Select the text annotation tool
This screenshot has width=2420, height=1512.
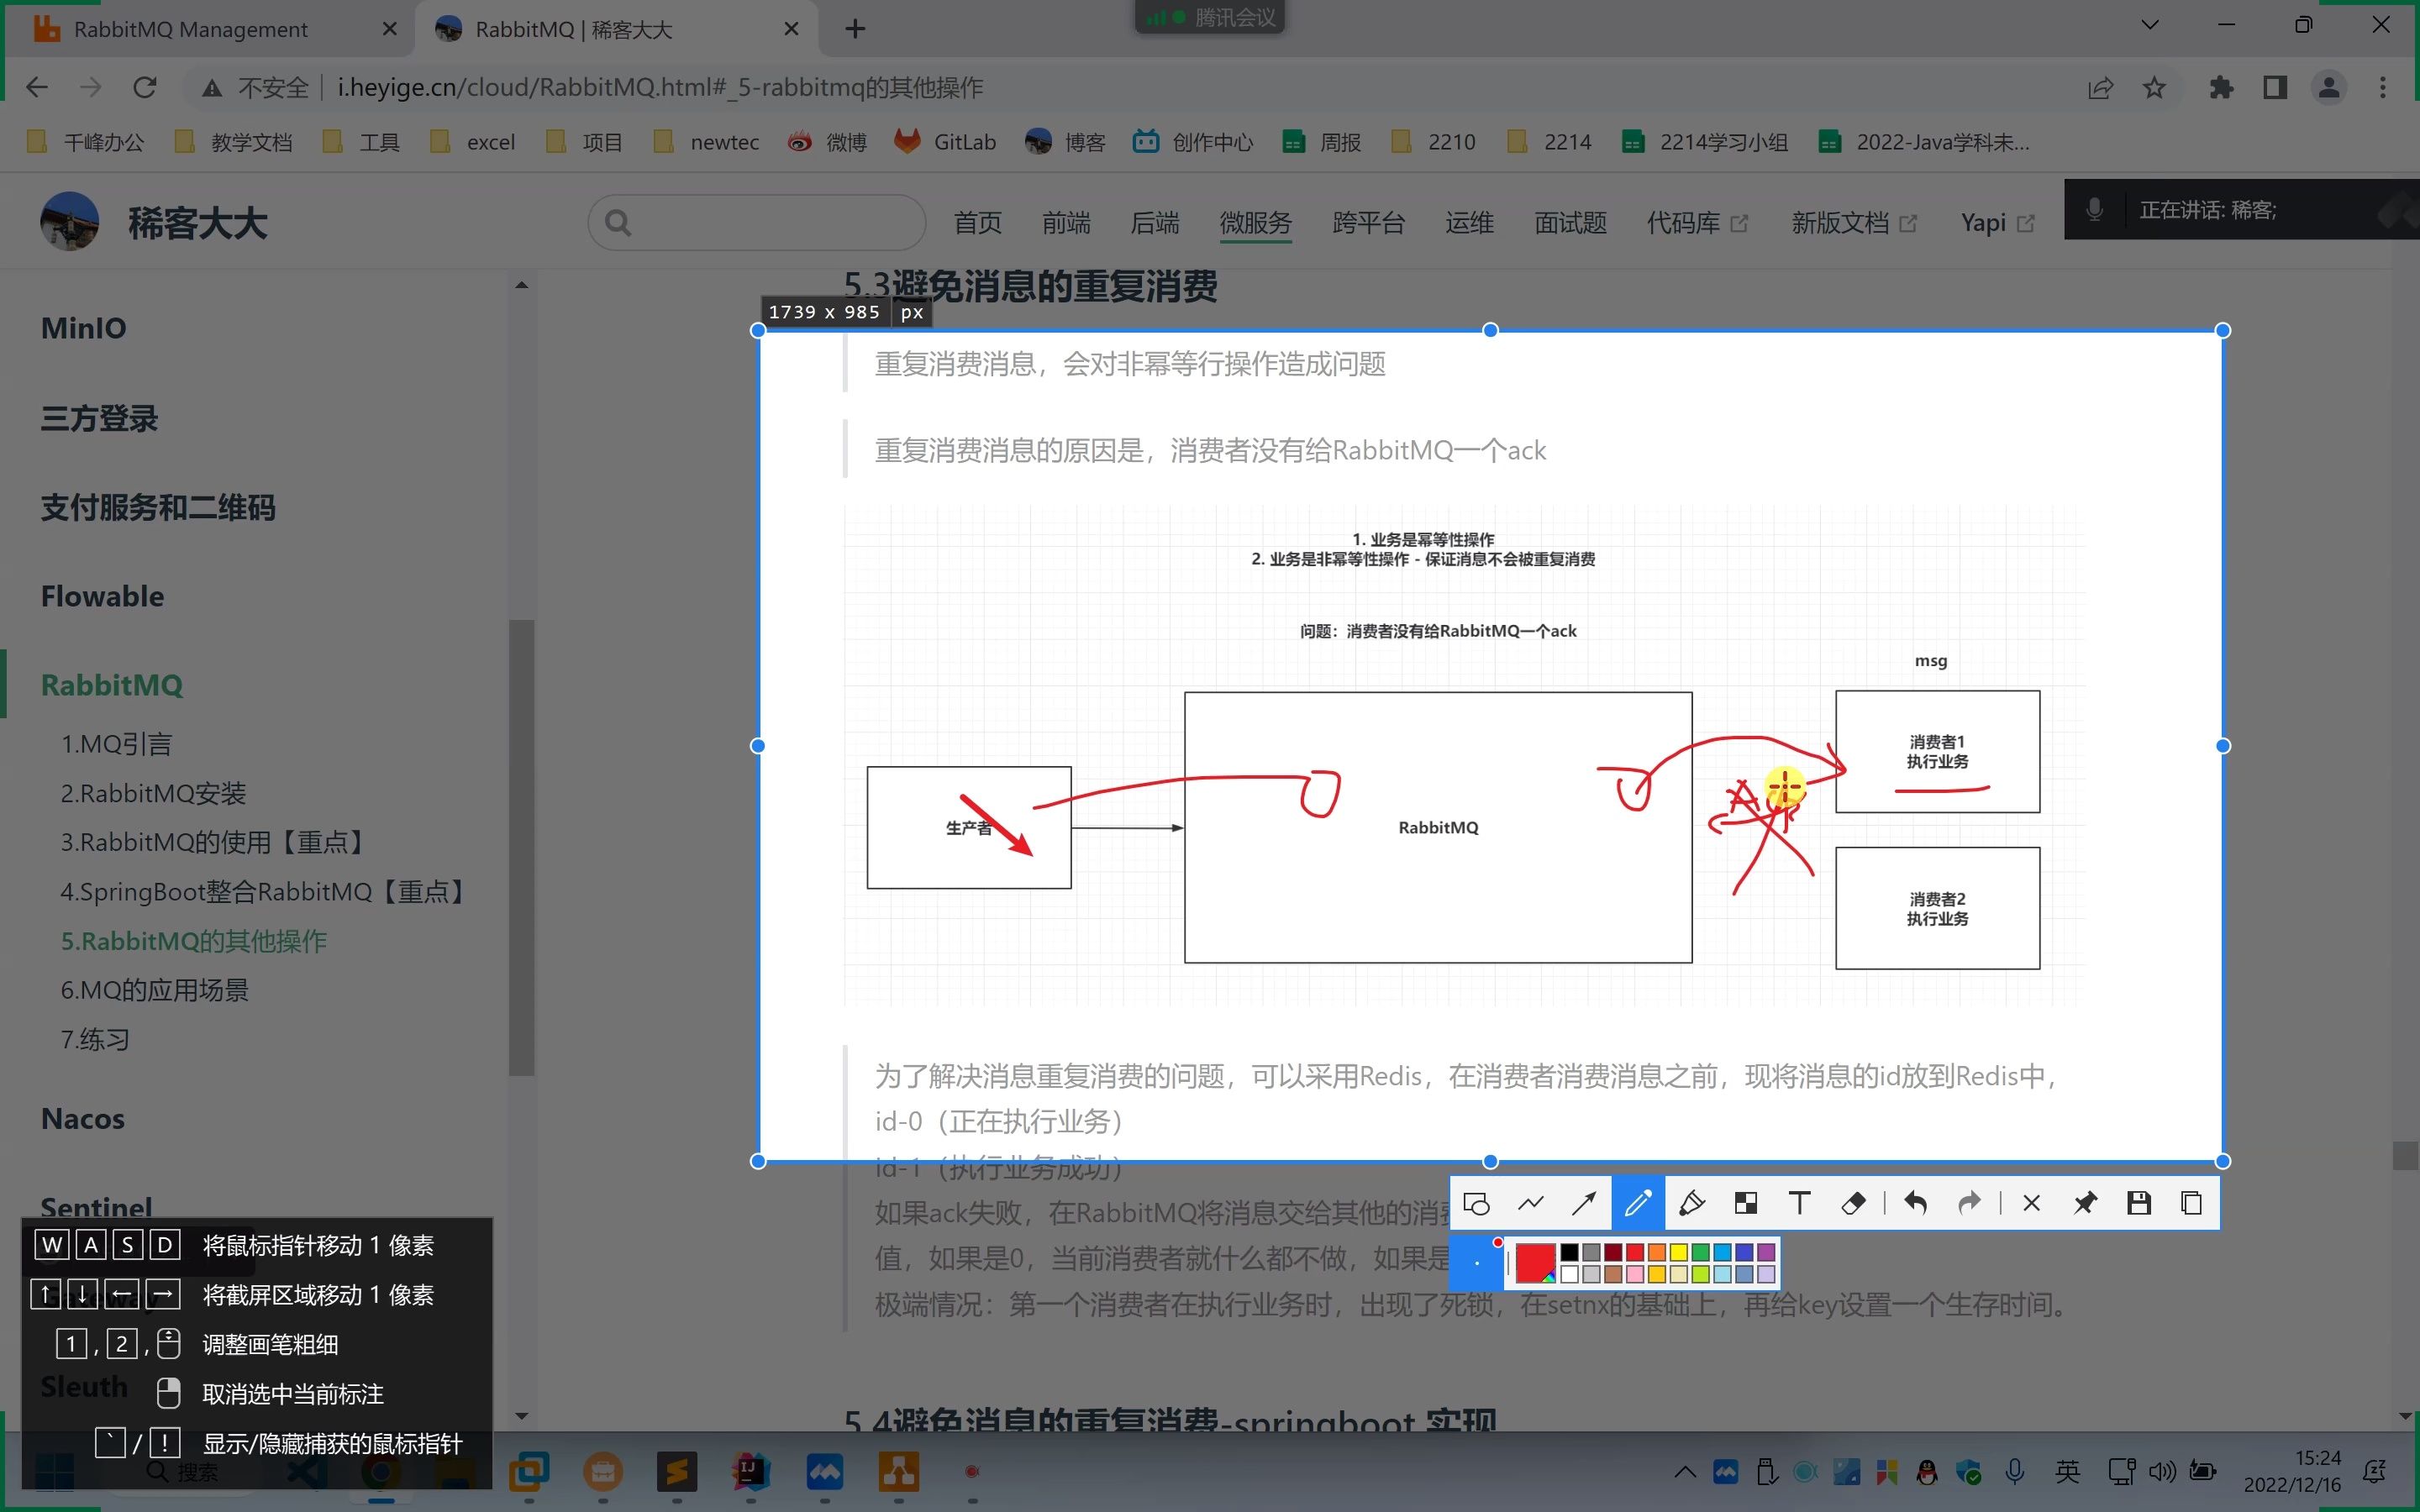[1799, 1203]
